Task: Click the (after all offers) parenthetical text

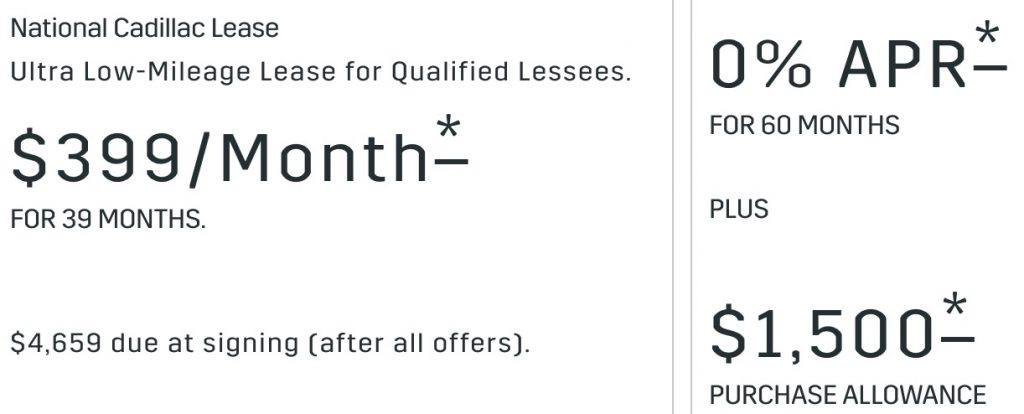Action: point(423,343)
